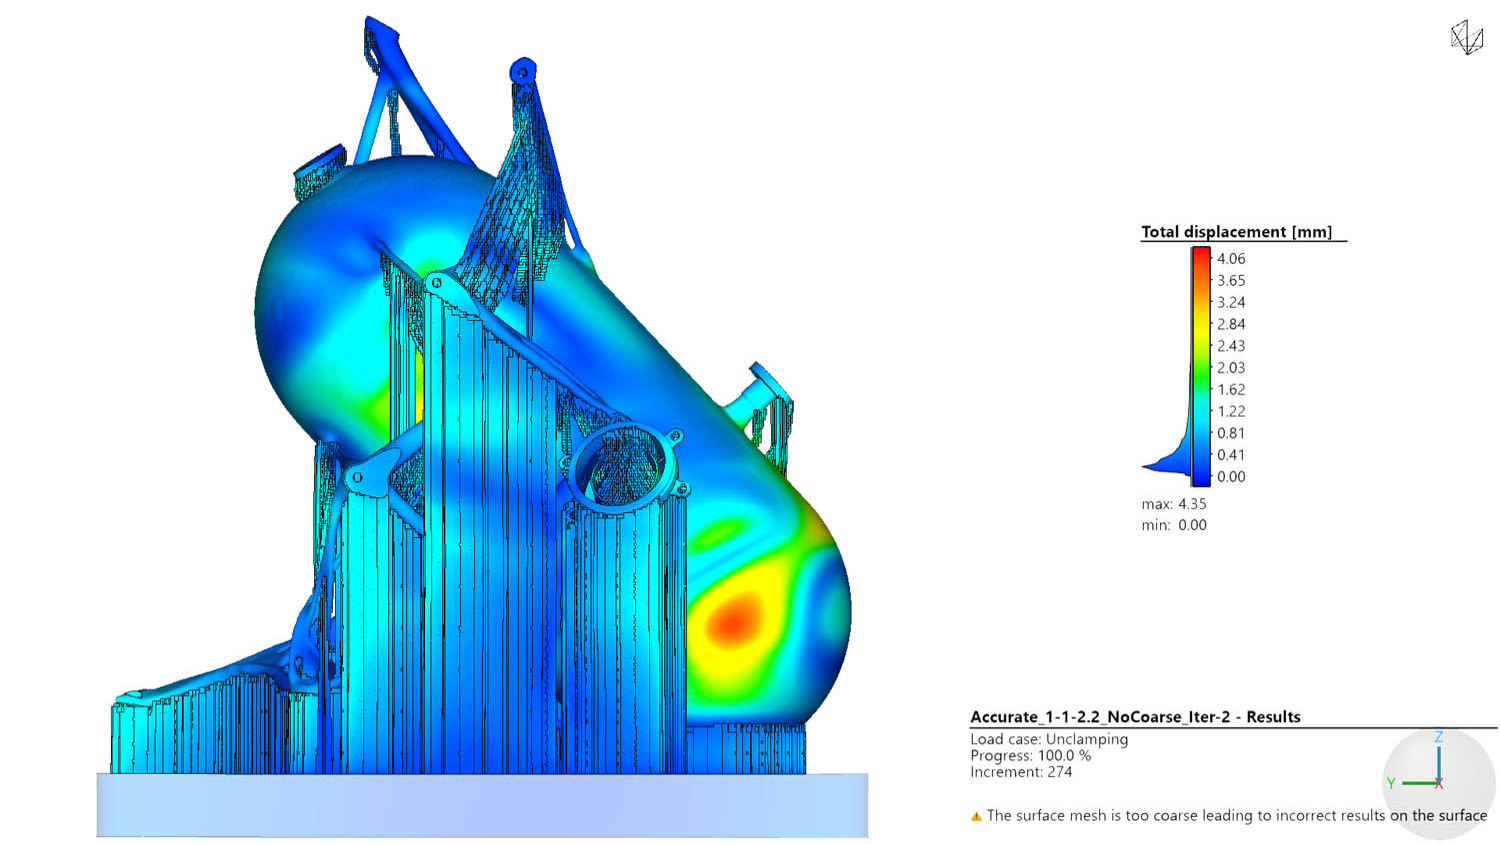The image size is (1500, 844).
Task: Click the surface mesh too coarse warning message
Action: (x=1236, y=816)
